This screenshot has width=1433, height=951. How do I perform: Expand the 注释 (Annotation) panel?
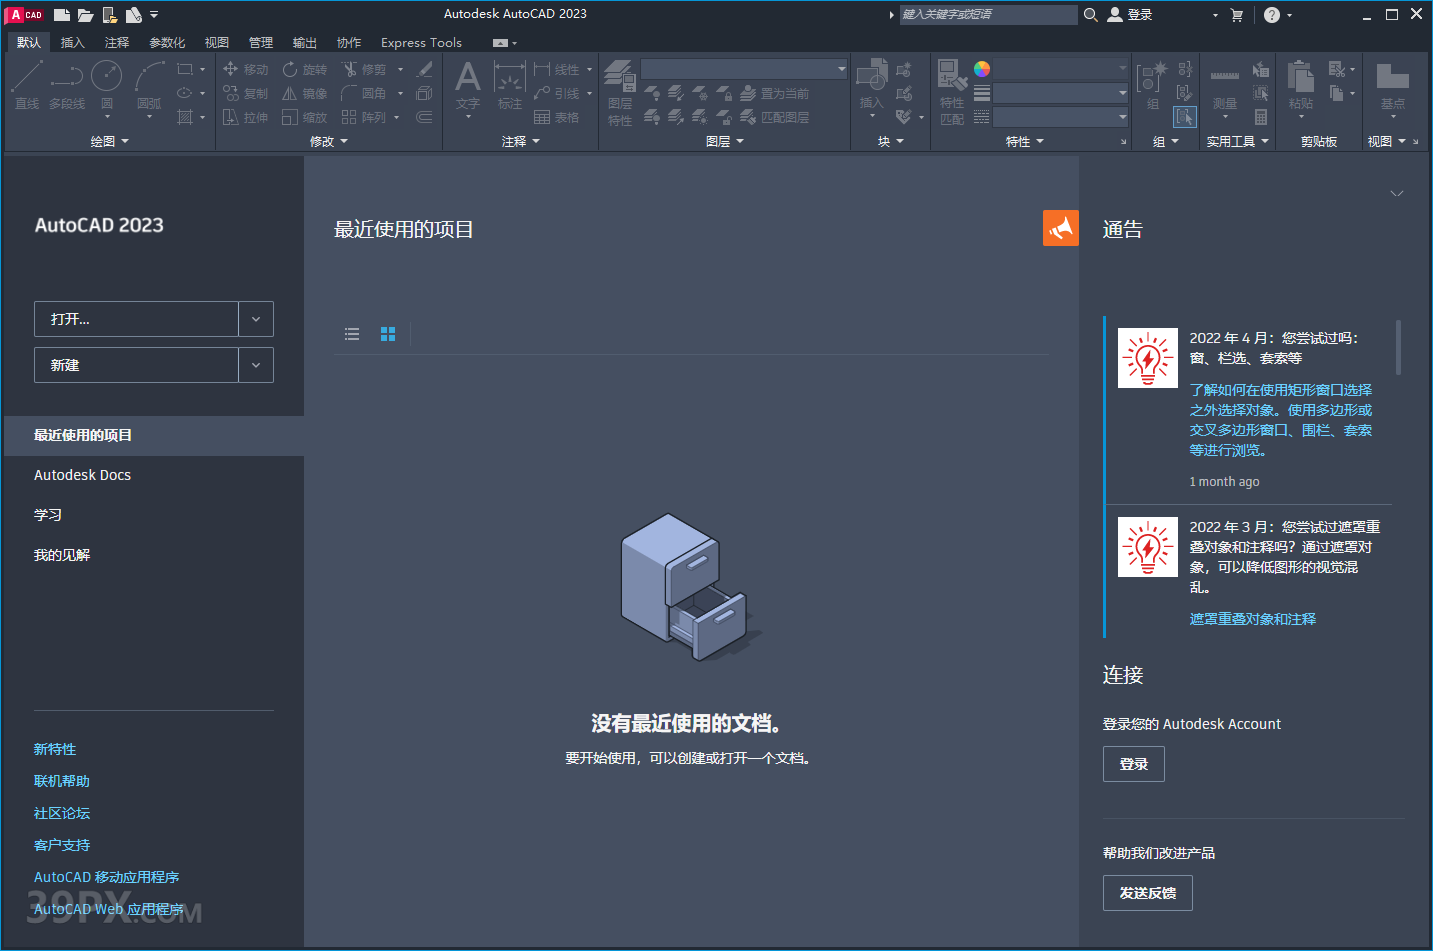pos(521,141)
